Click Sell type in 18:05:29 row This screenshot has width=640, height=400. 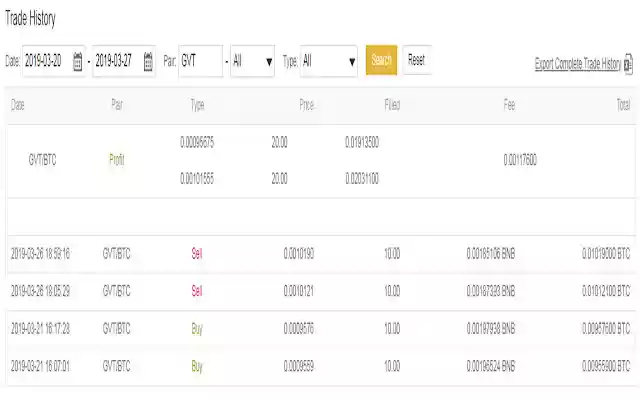click(x=197, y=291)
